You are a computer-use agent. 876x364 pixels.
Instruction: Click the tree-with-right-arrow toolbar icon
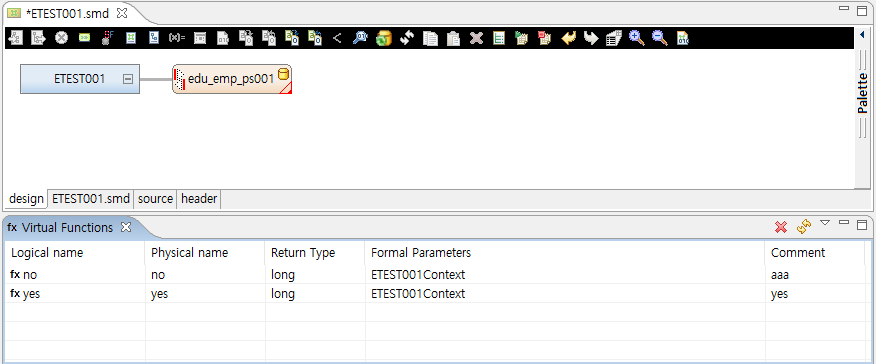tap(38, 38)
